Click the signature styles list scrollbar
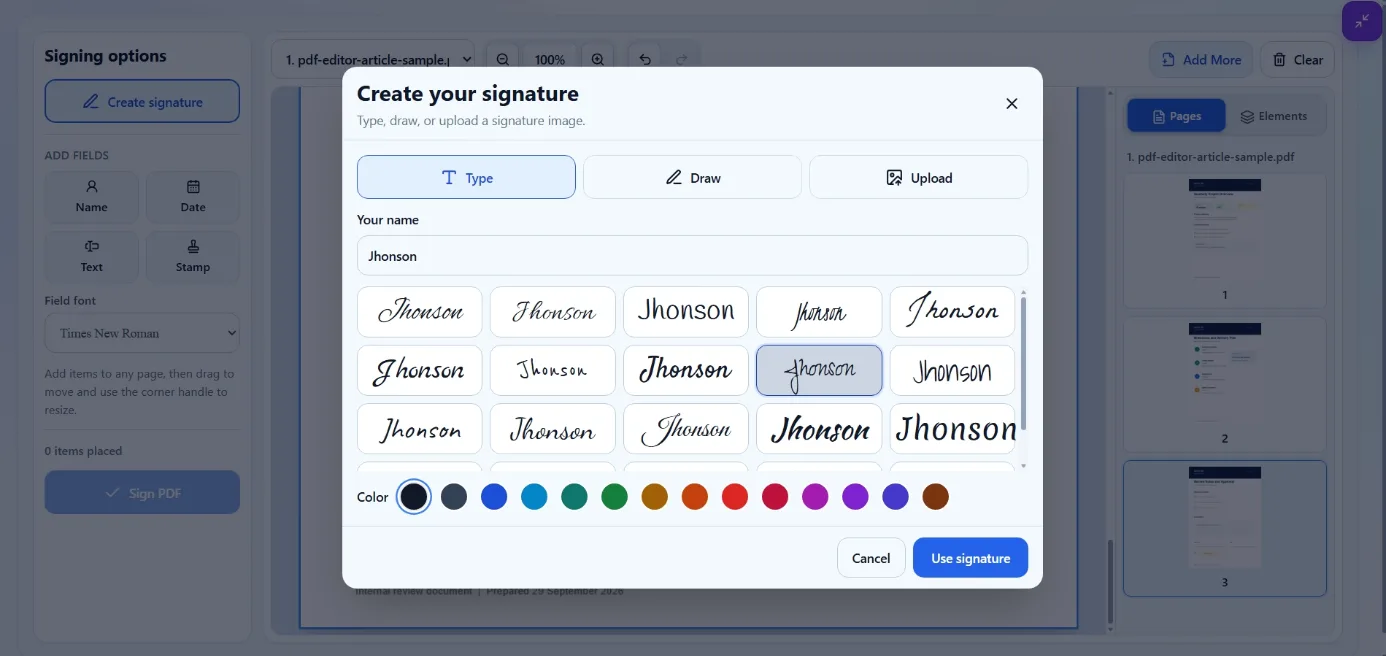Image resolution: width=1386 pixels, height=656 pixels. click(1023, 362)
